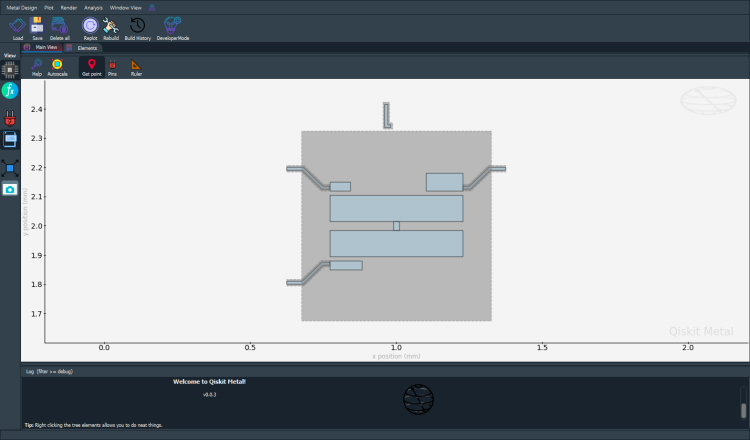Image resolution: width=750 pixels, height=440 pixels.
Task: Select the Ruler tool
Action: tap(136, 67)
